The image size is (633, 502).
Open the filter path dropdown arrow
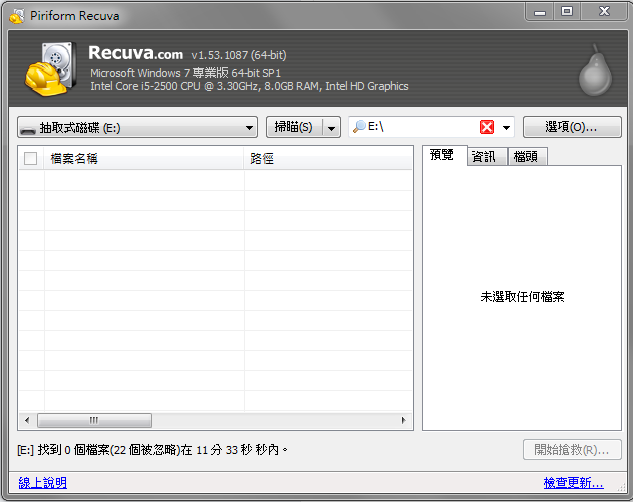506,128
